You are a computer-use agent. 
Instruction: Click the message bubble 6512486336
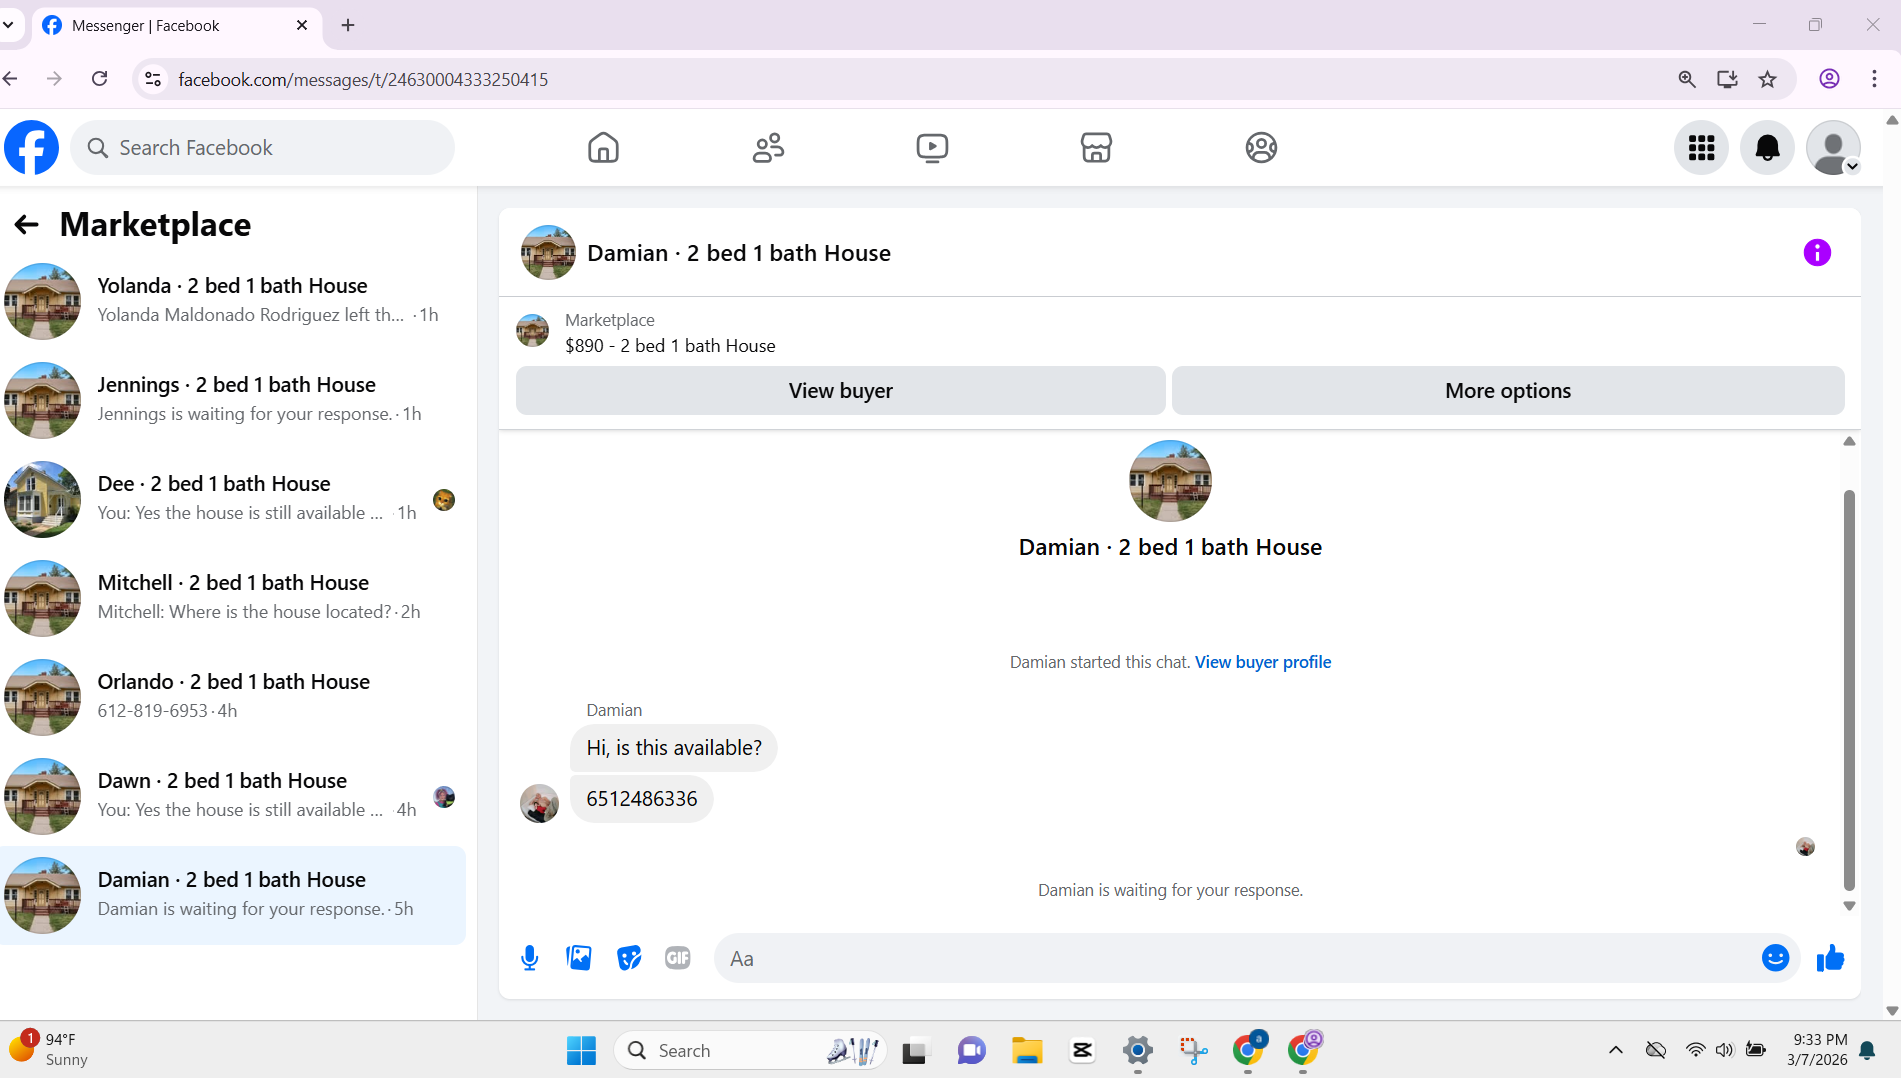tap(641, 799)
